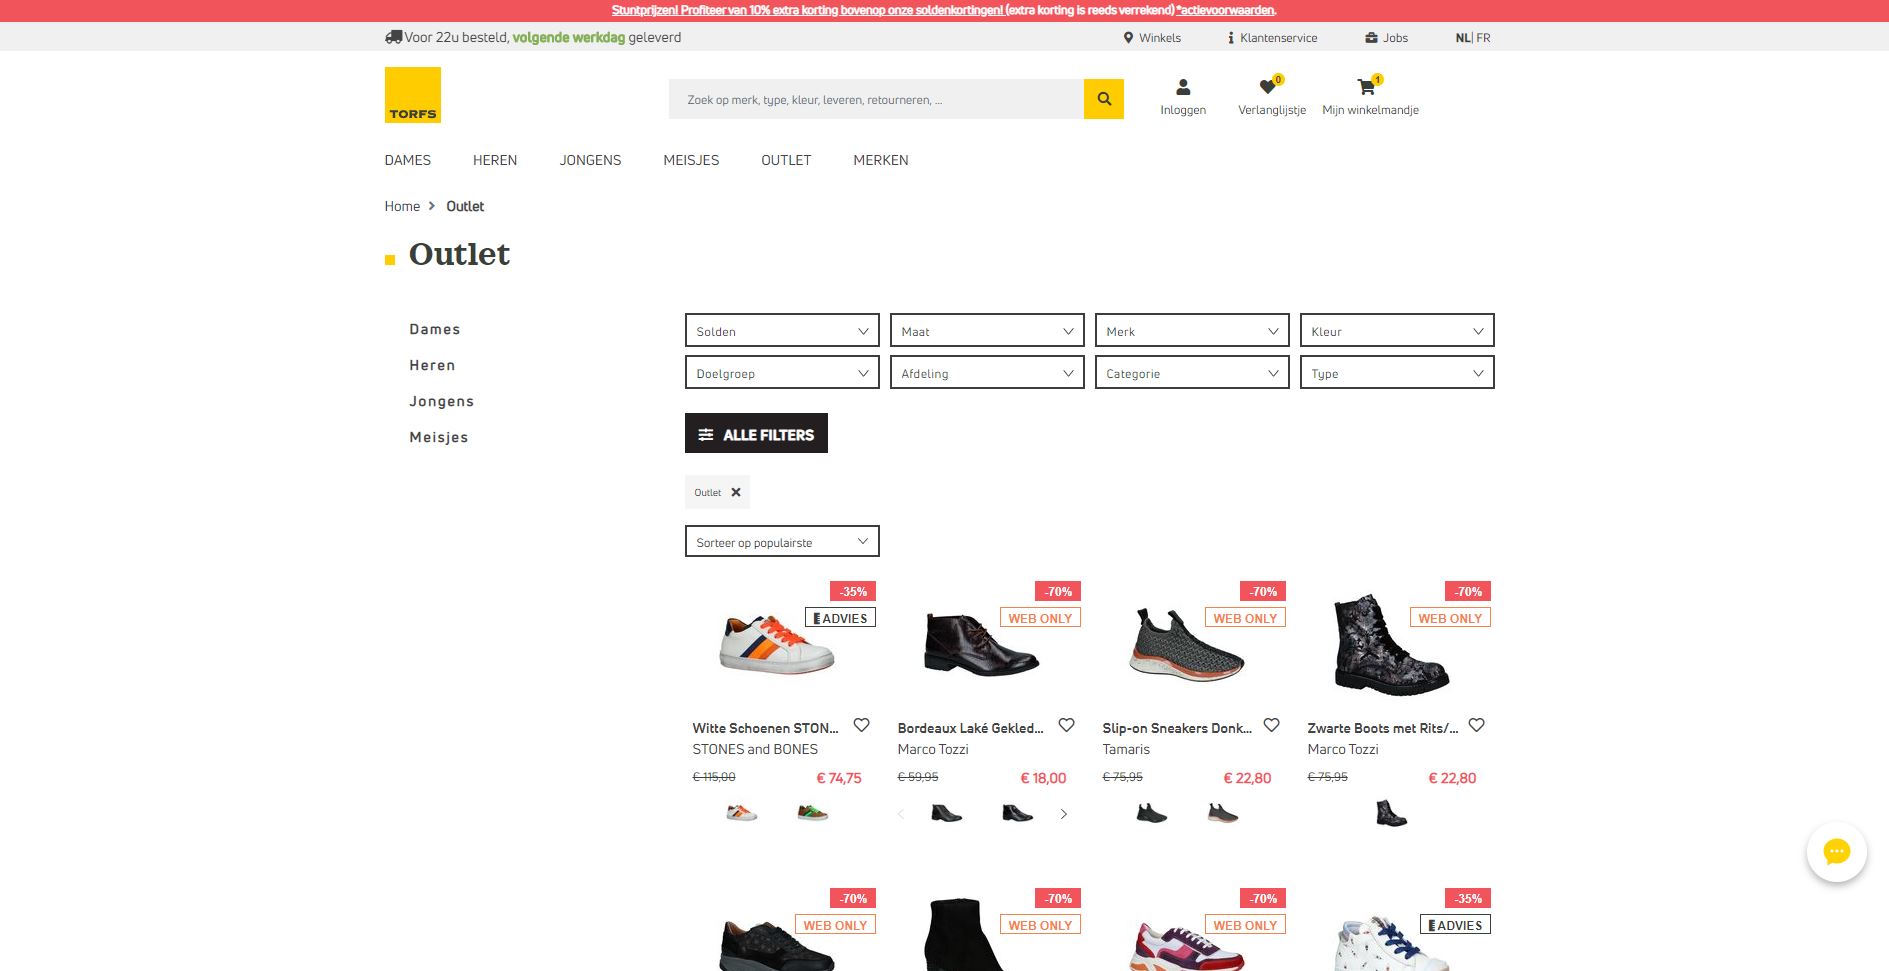This screenshot has width=1889, height=971.
Task: Select the Zwarte Boots variant swatch
Action: click(1391, 813)
